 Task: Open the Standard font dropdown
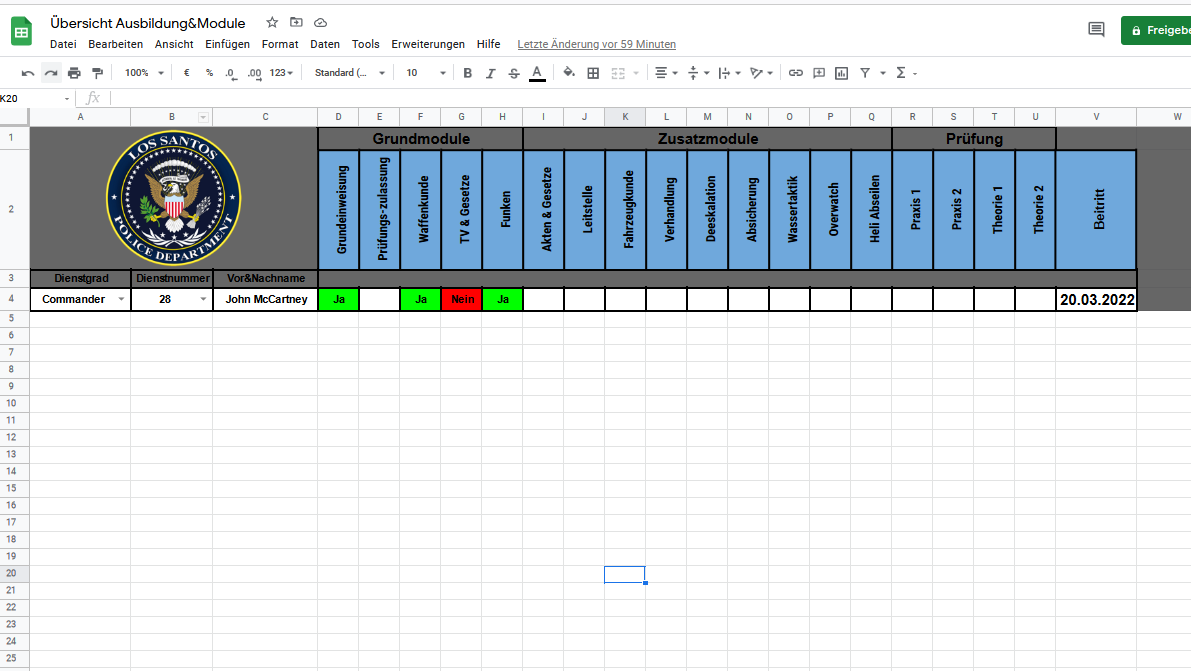(349, 73)
